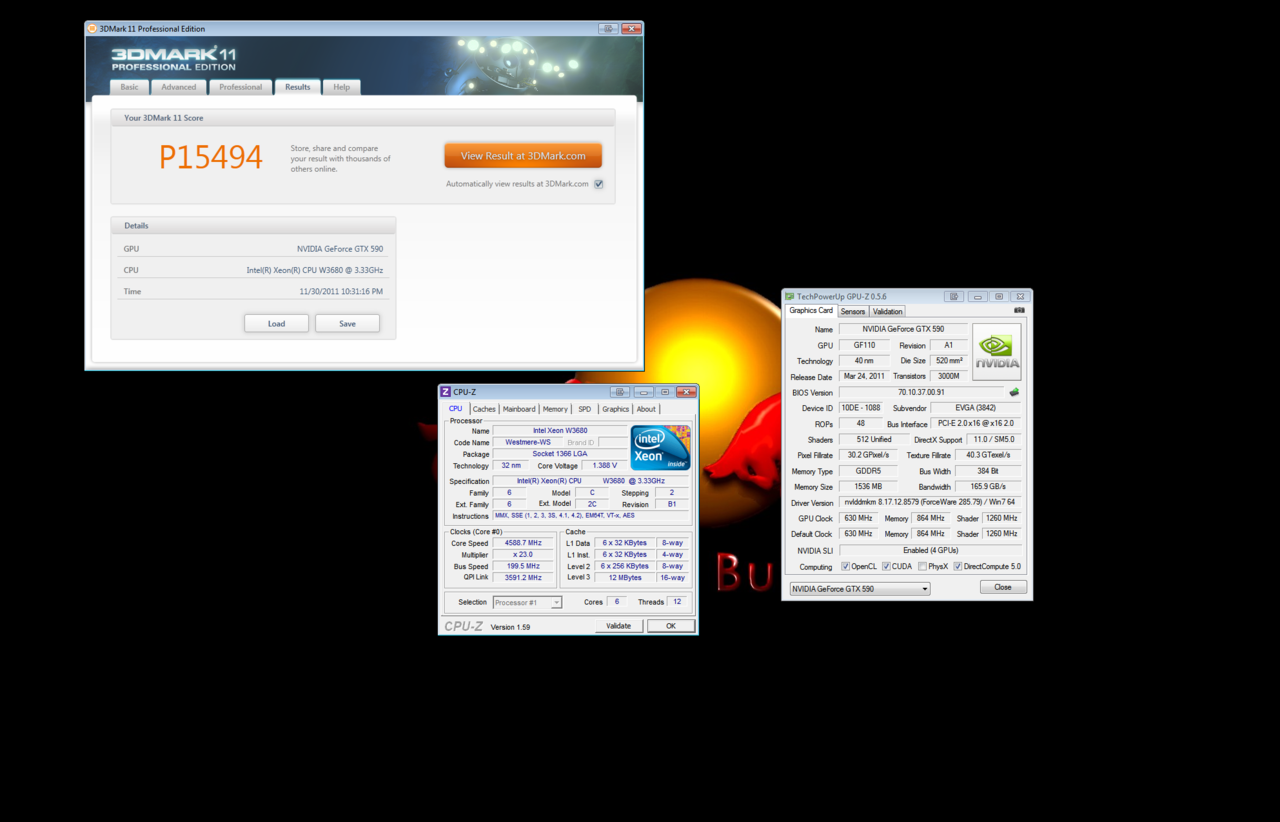Click the Validate button in CPU-Z
This screenshot has width=1280, height=822.
tap(619, 626)
